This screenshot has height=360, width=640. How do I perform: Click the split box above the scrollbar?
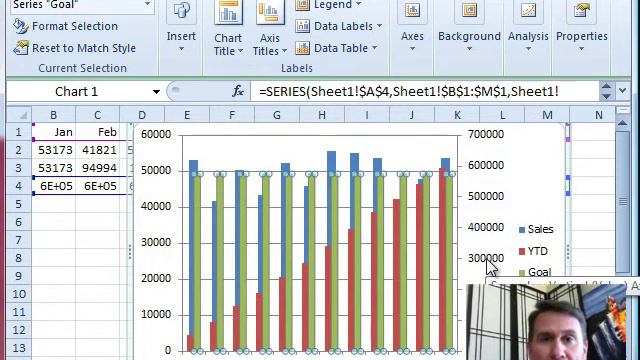[x=622, y=111]
